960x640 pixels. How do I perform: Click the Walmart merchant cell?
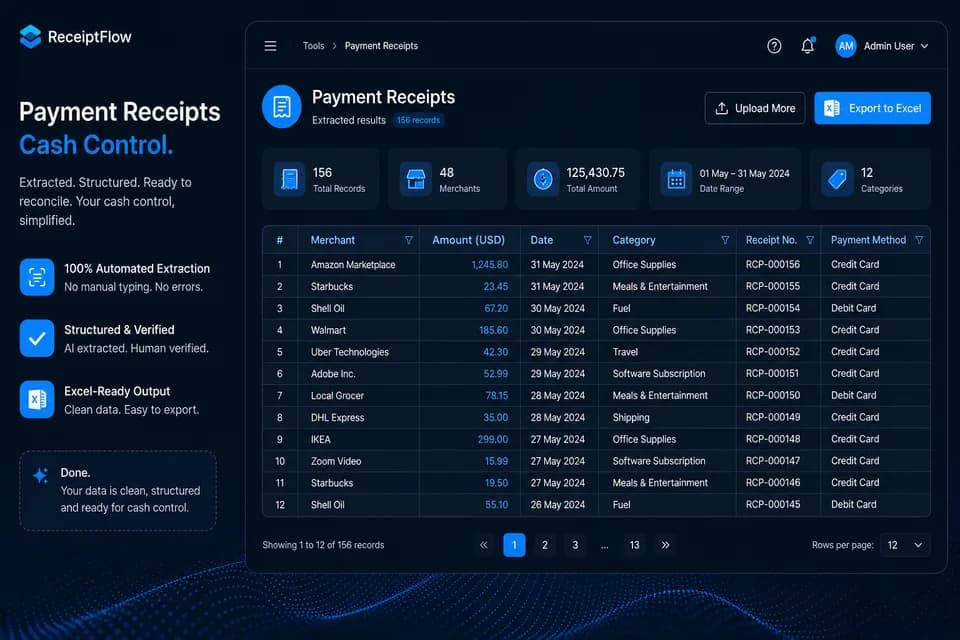click(x=328, y=330)
